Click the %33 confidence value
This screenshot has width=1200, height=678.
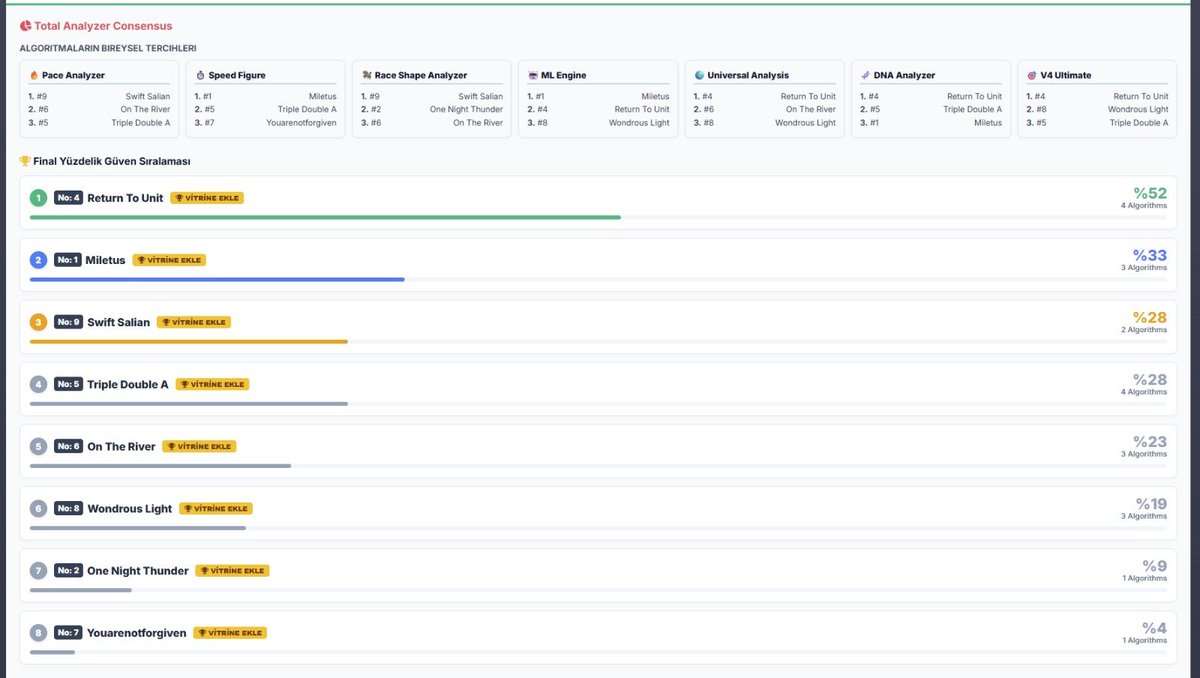[1150, 255]
